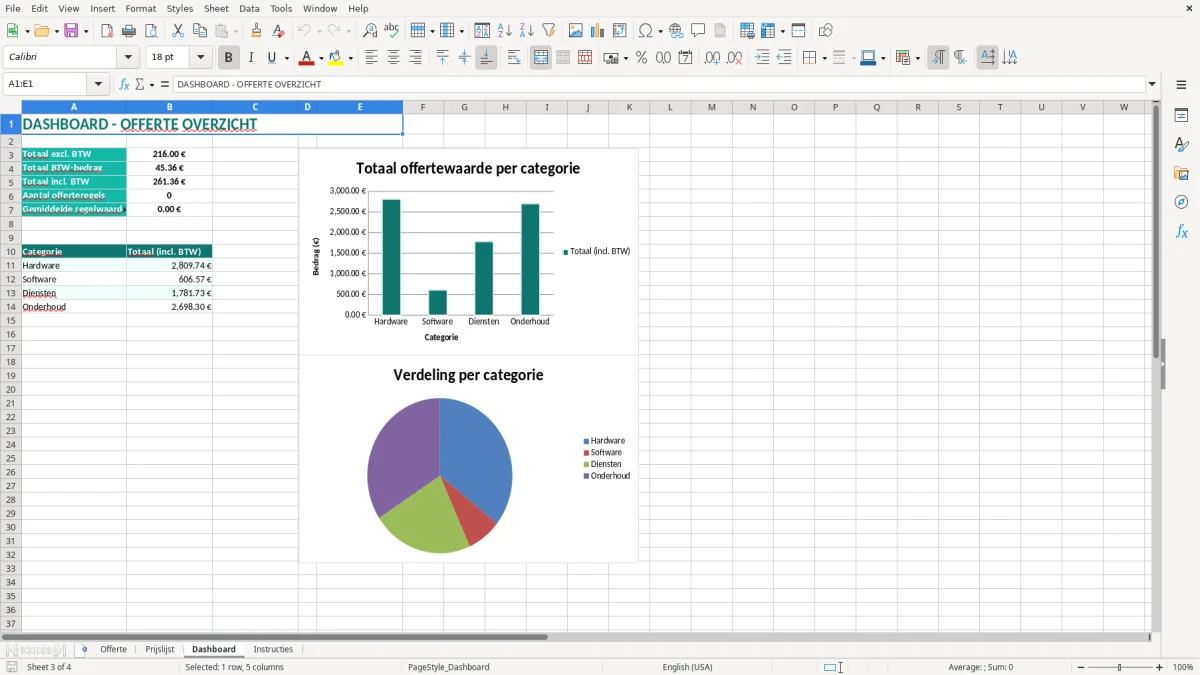
Task: Expand the formula bar arrow
Action: point(1152,85)
